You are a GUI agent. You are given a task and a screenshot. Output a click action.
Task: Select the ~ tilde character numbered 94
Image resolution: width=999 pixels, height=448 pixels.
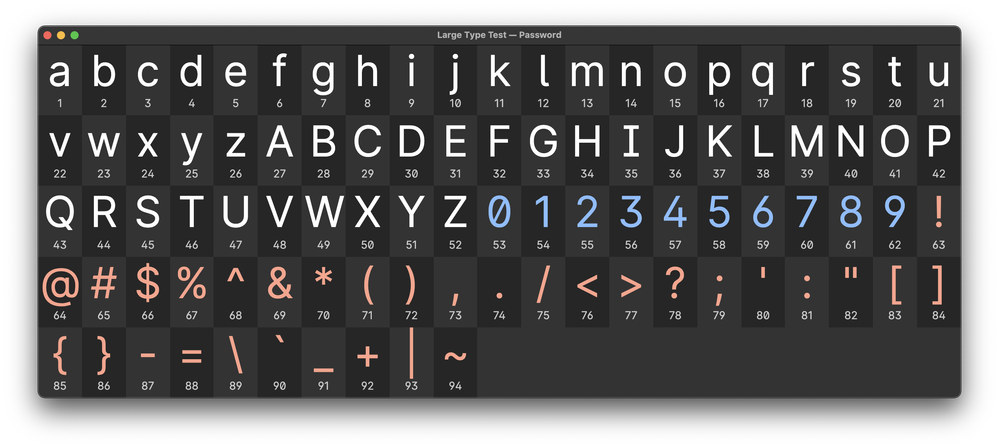pos(455,358)
